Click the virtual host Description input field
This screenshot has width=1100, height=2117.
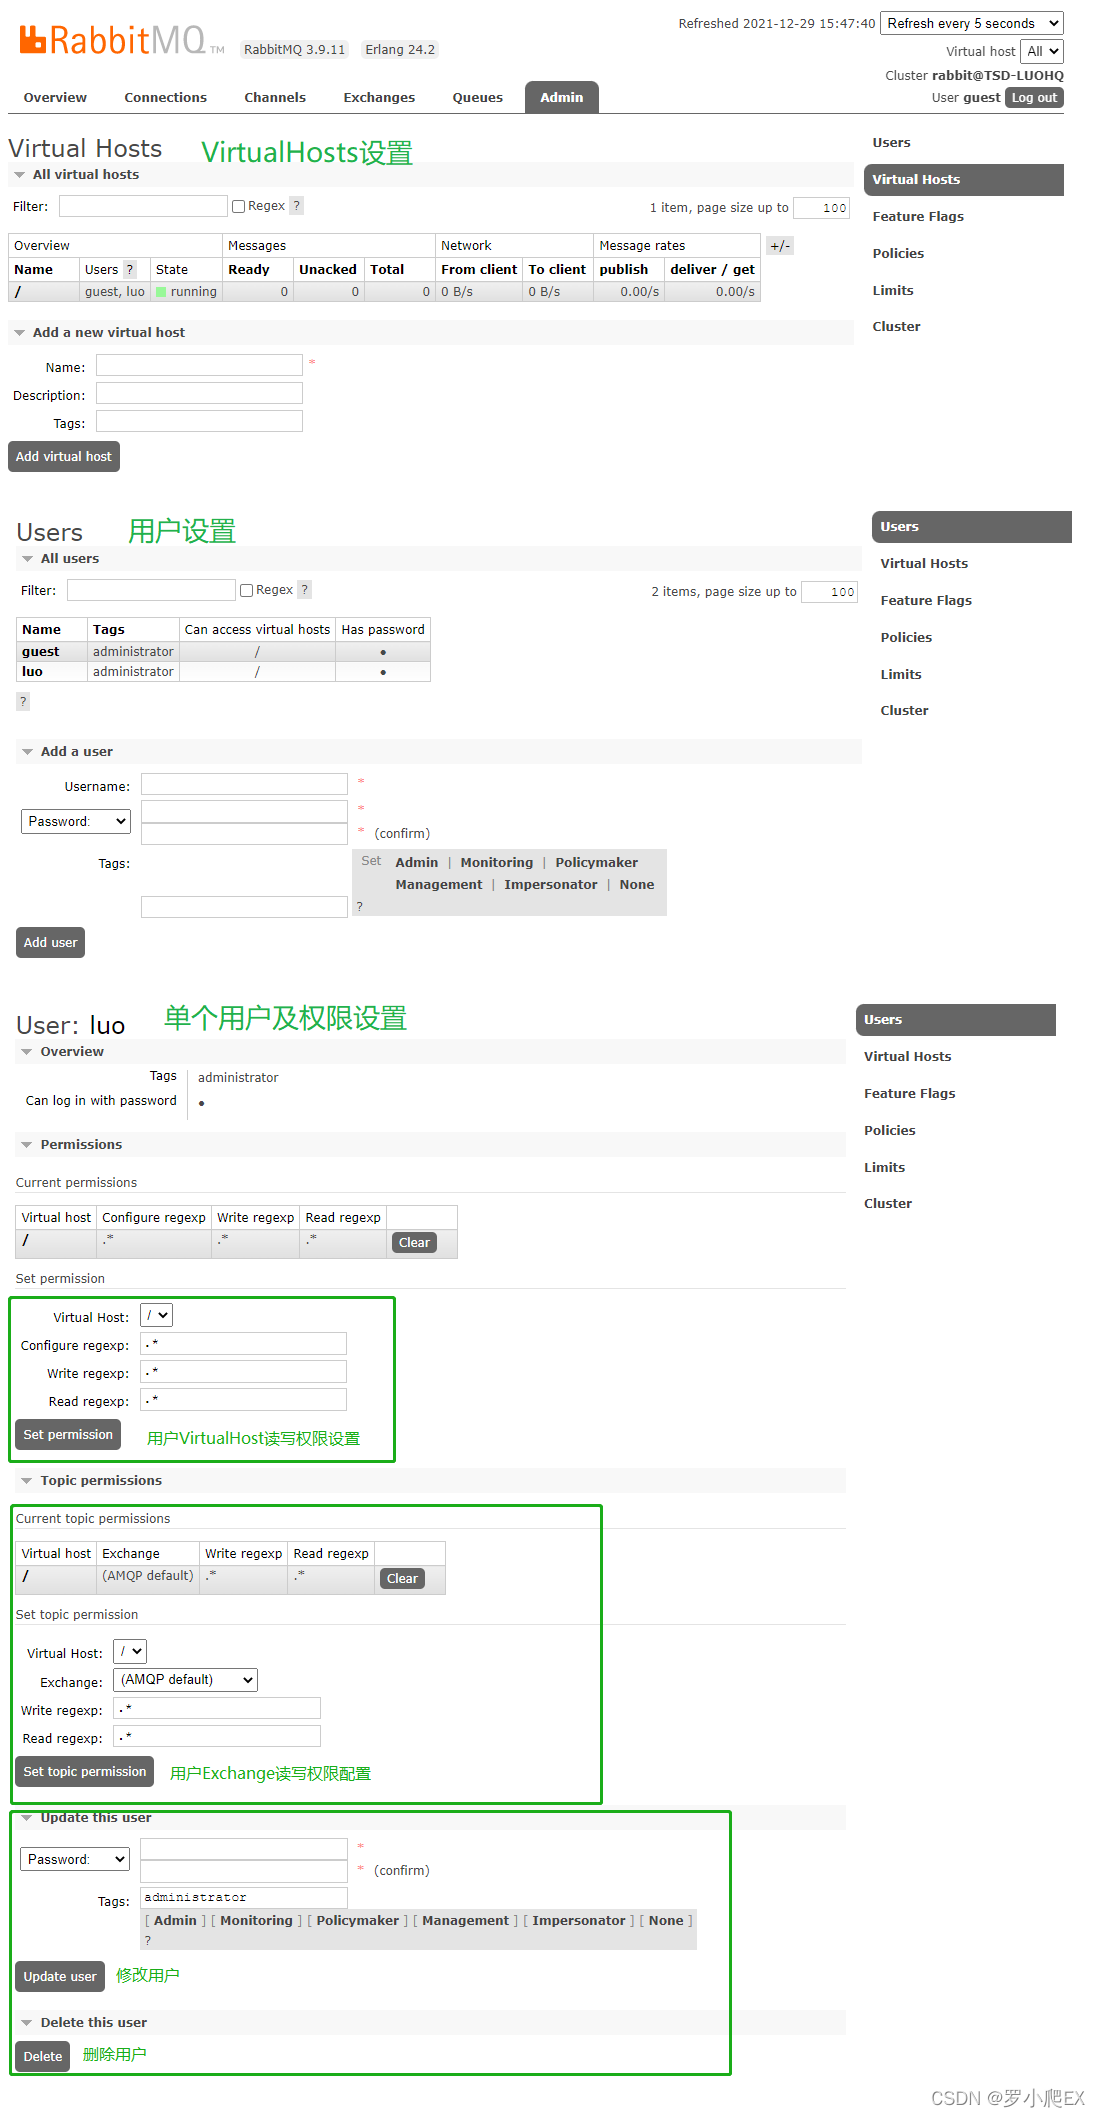tap(199, 394)
